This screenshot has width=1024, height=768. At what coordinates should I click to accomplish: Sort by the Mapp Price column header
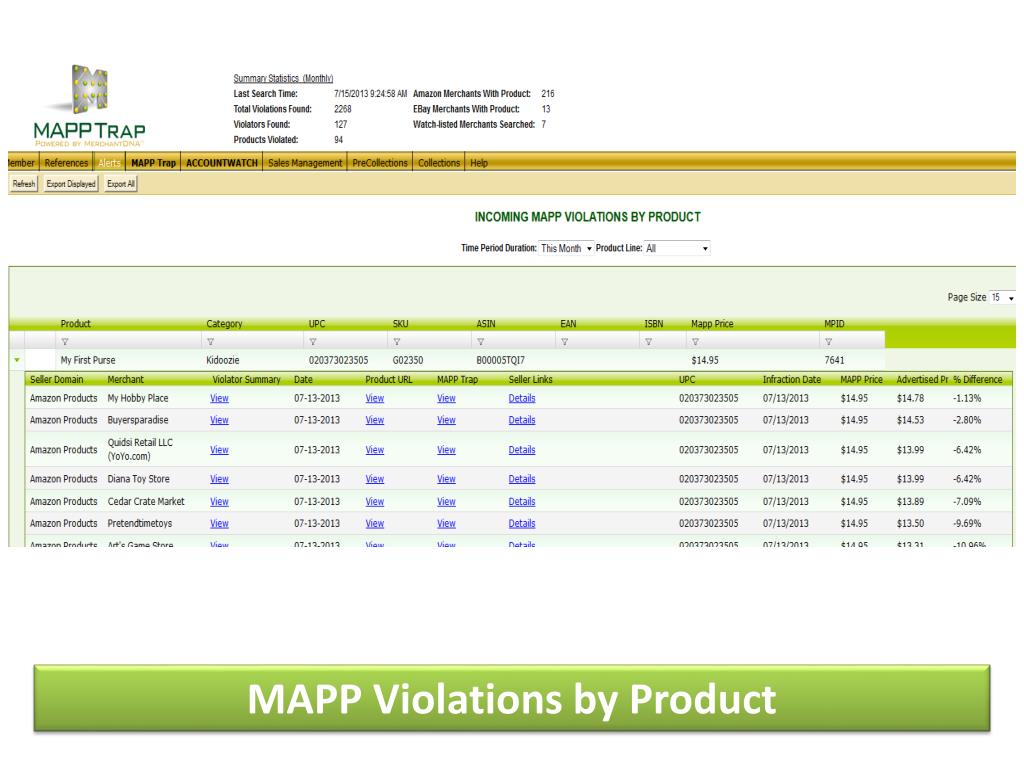tap(712, 324)
